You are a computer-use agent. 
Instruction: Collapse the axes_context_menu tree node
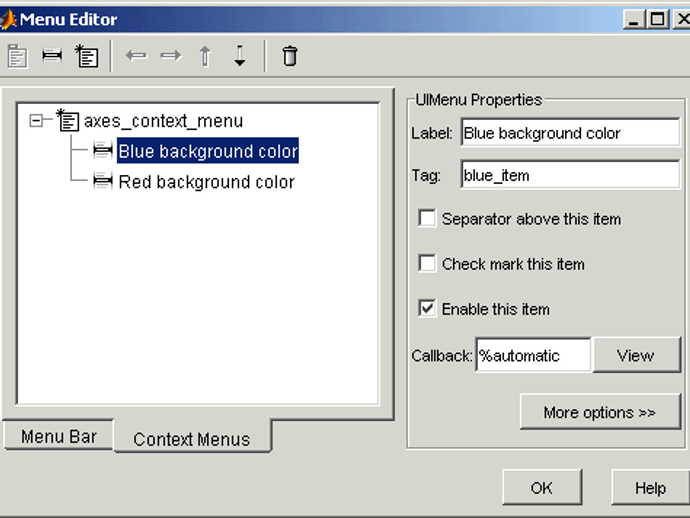coord(36,120)
